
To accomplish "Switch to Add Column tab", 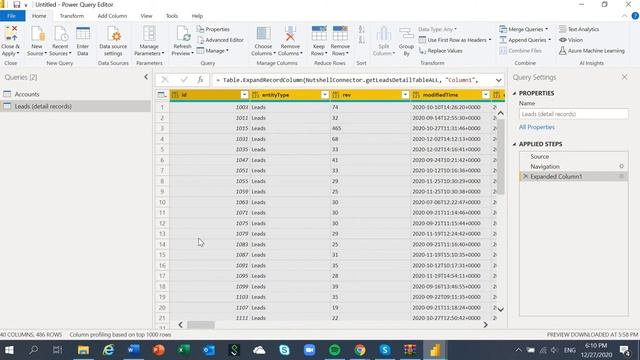I will [112, 16].
